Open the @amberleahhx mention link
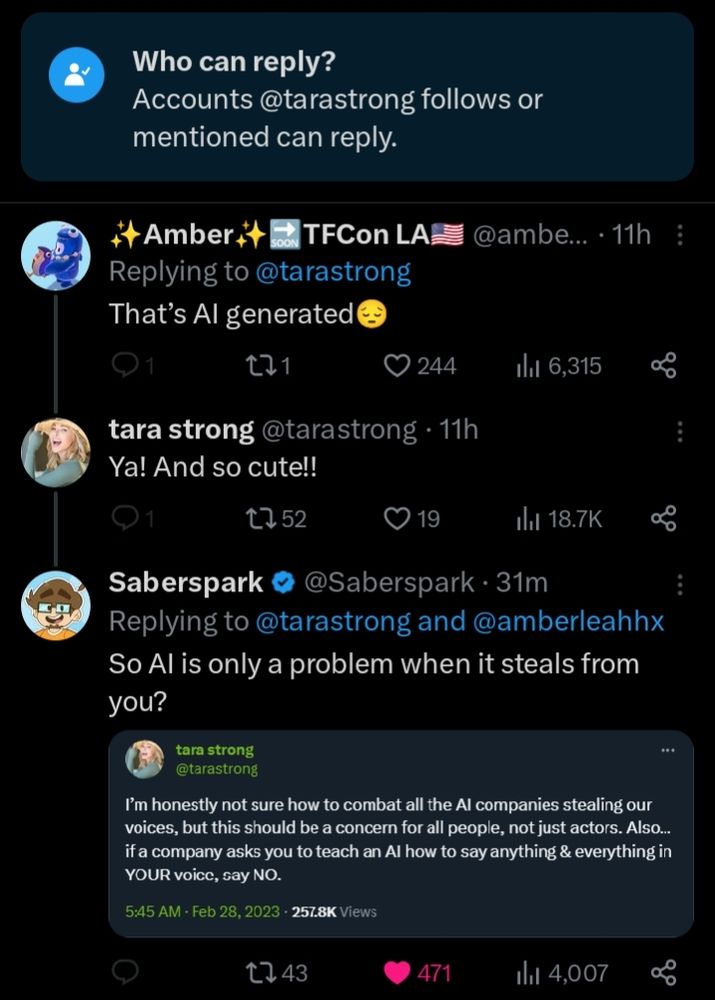This screenshot has height=1000, width=715. 569,621
